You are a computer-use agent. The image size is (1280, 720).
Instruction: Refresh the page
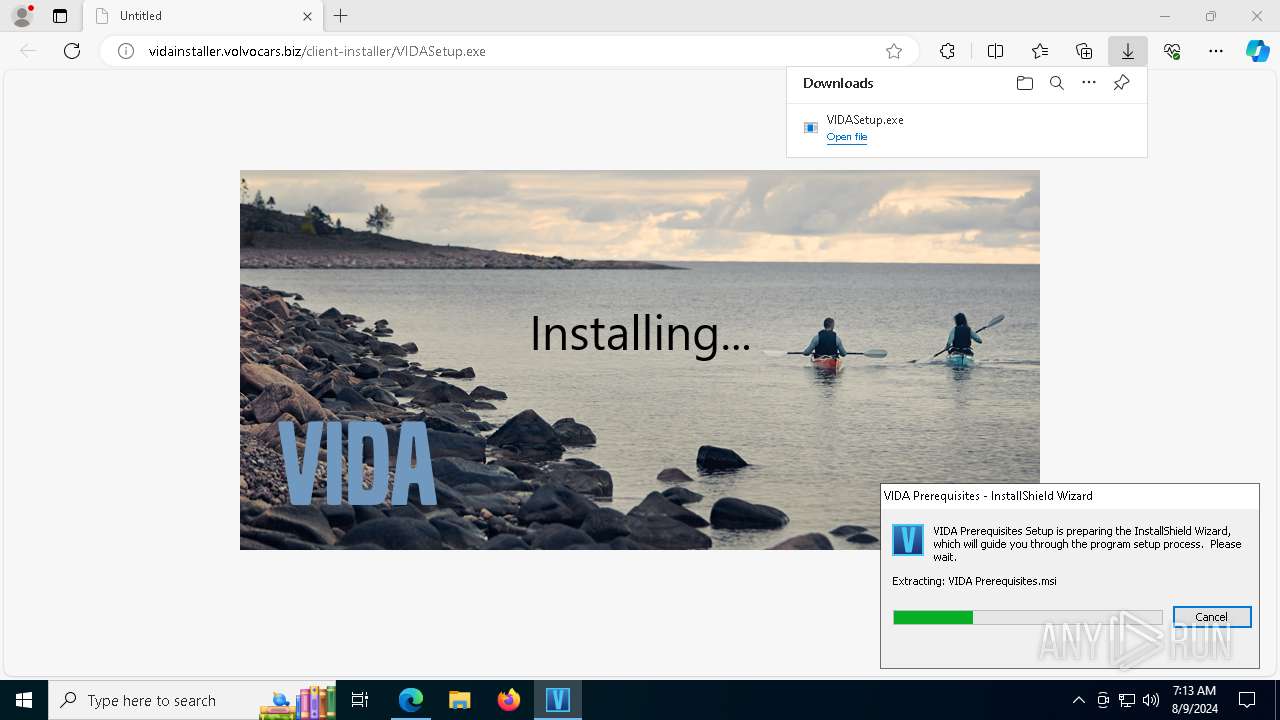72,51
